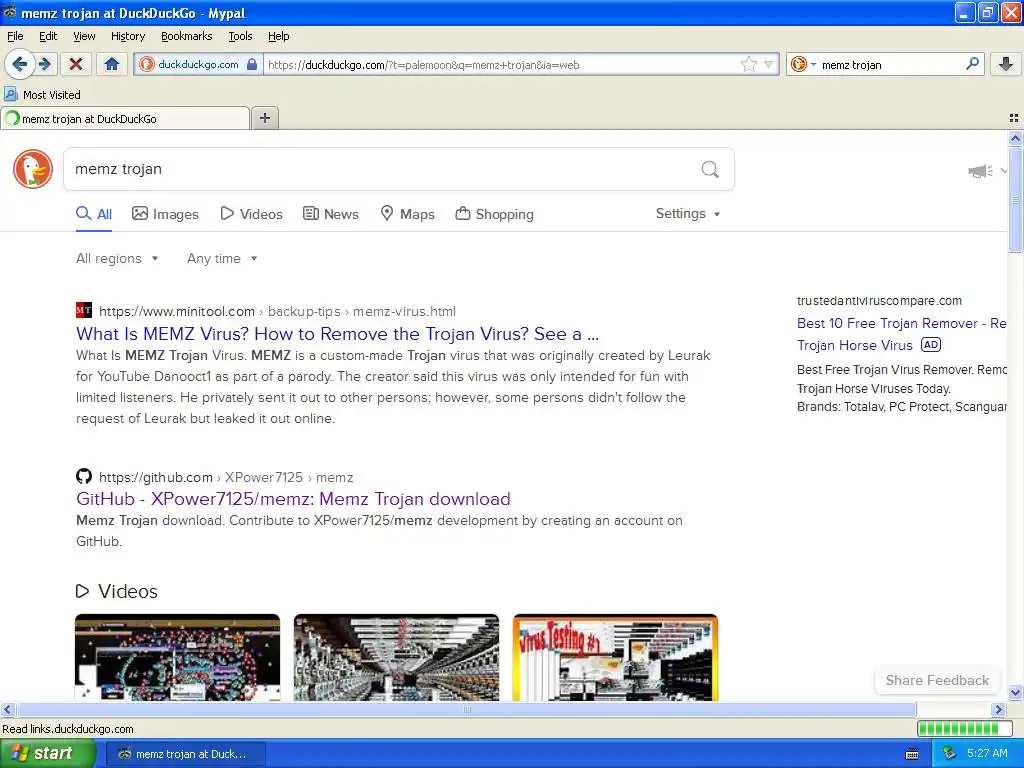Go forward with the forward arrow button
This screenshot has width=1024, height=768.
(x=45, y=64)
